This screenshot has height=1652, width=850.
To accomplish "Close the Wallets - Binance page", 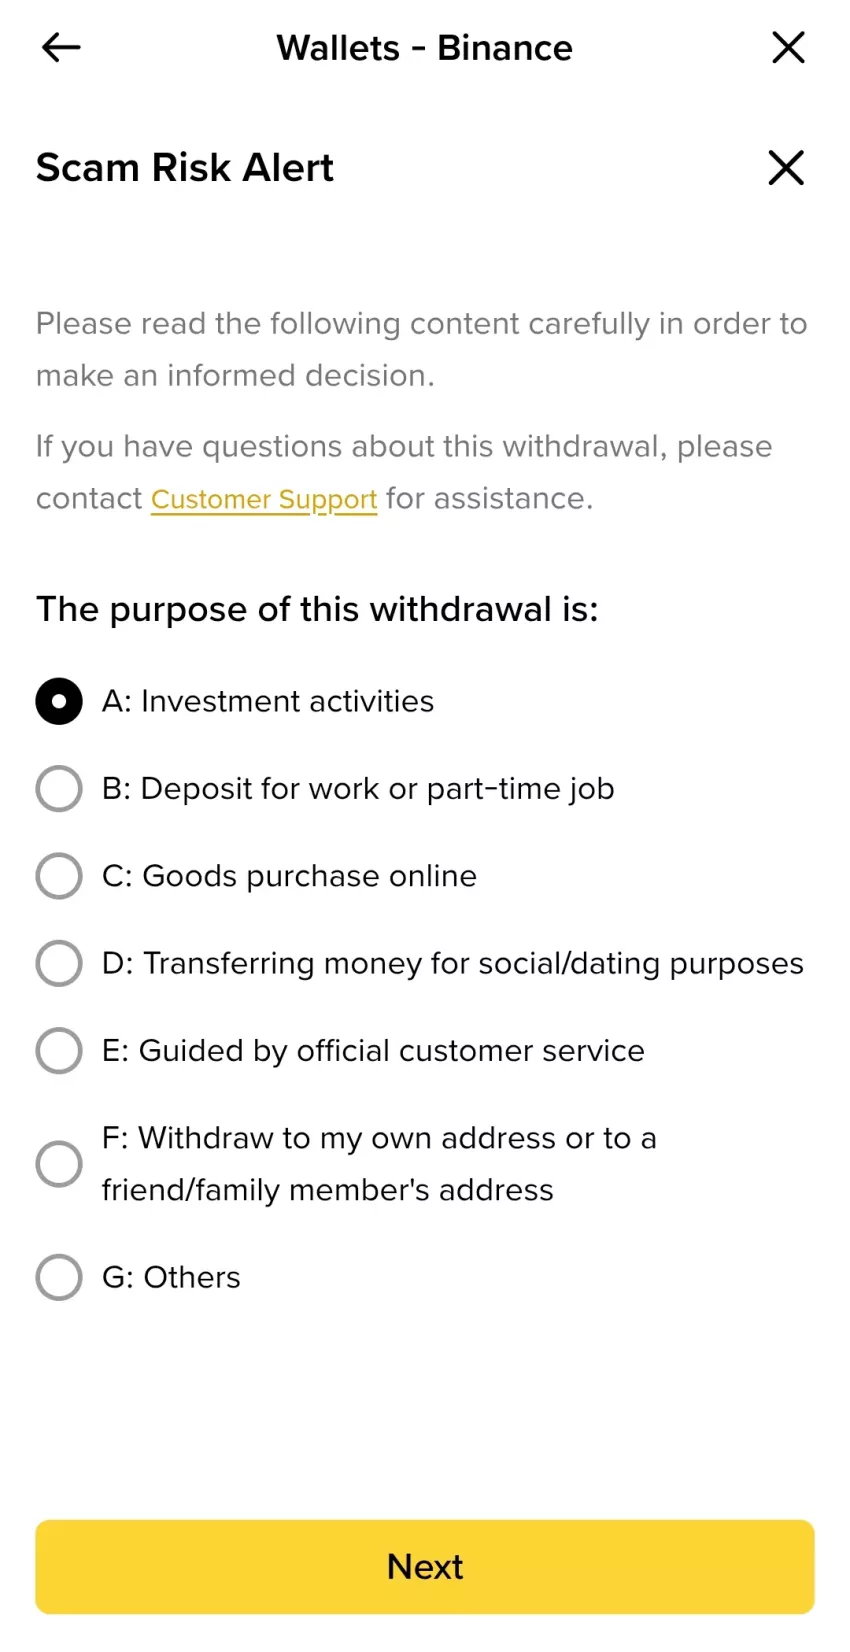I will click(x=788, y=47).
